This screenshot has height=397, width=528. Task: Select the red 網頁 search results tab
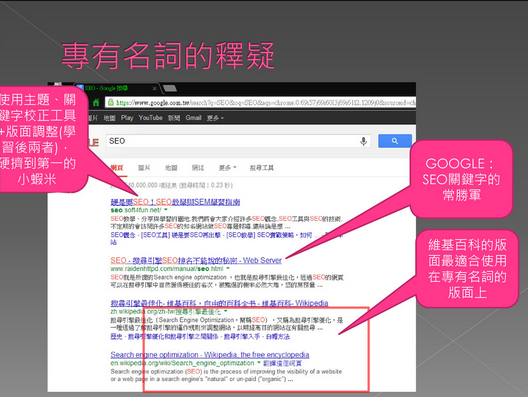(117, 168)
